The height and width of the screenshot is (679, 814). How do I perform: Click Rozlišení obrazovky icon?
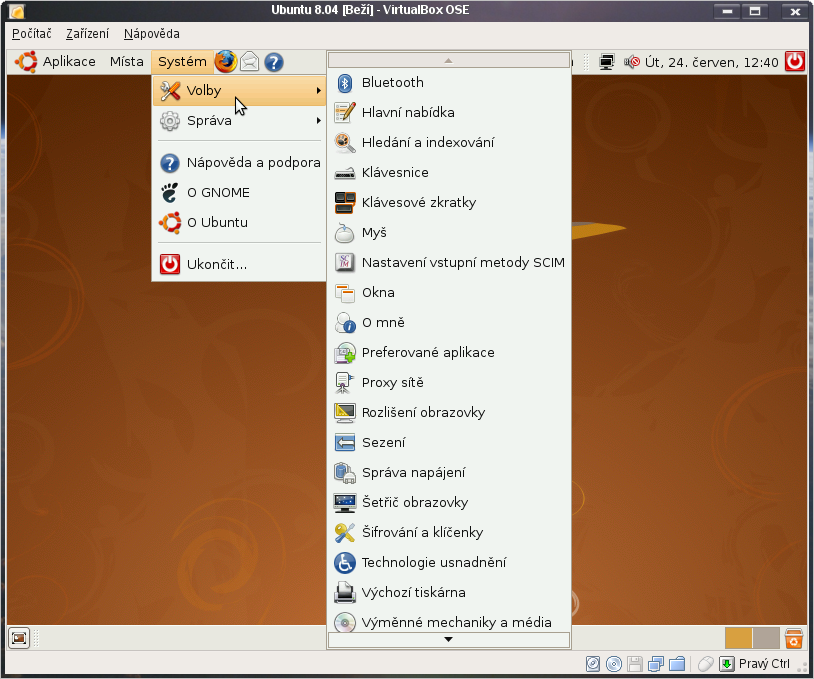345,413
